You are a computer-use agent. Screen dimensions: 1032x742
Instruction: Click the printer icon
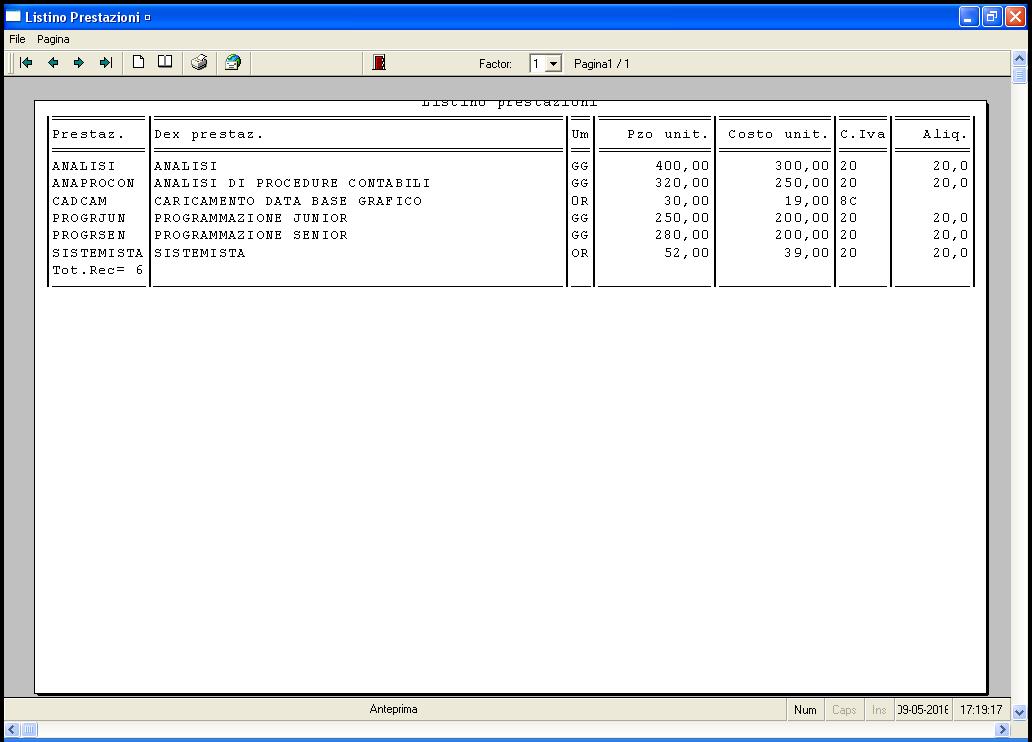tap(199, 63)
